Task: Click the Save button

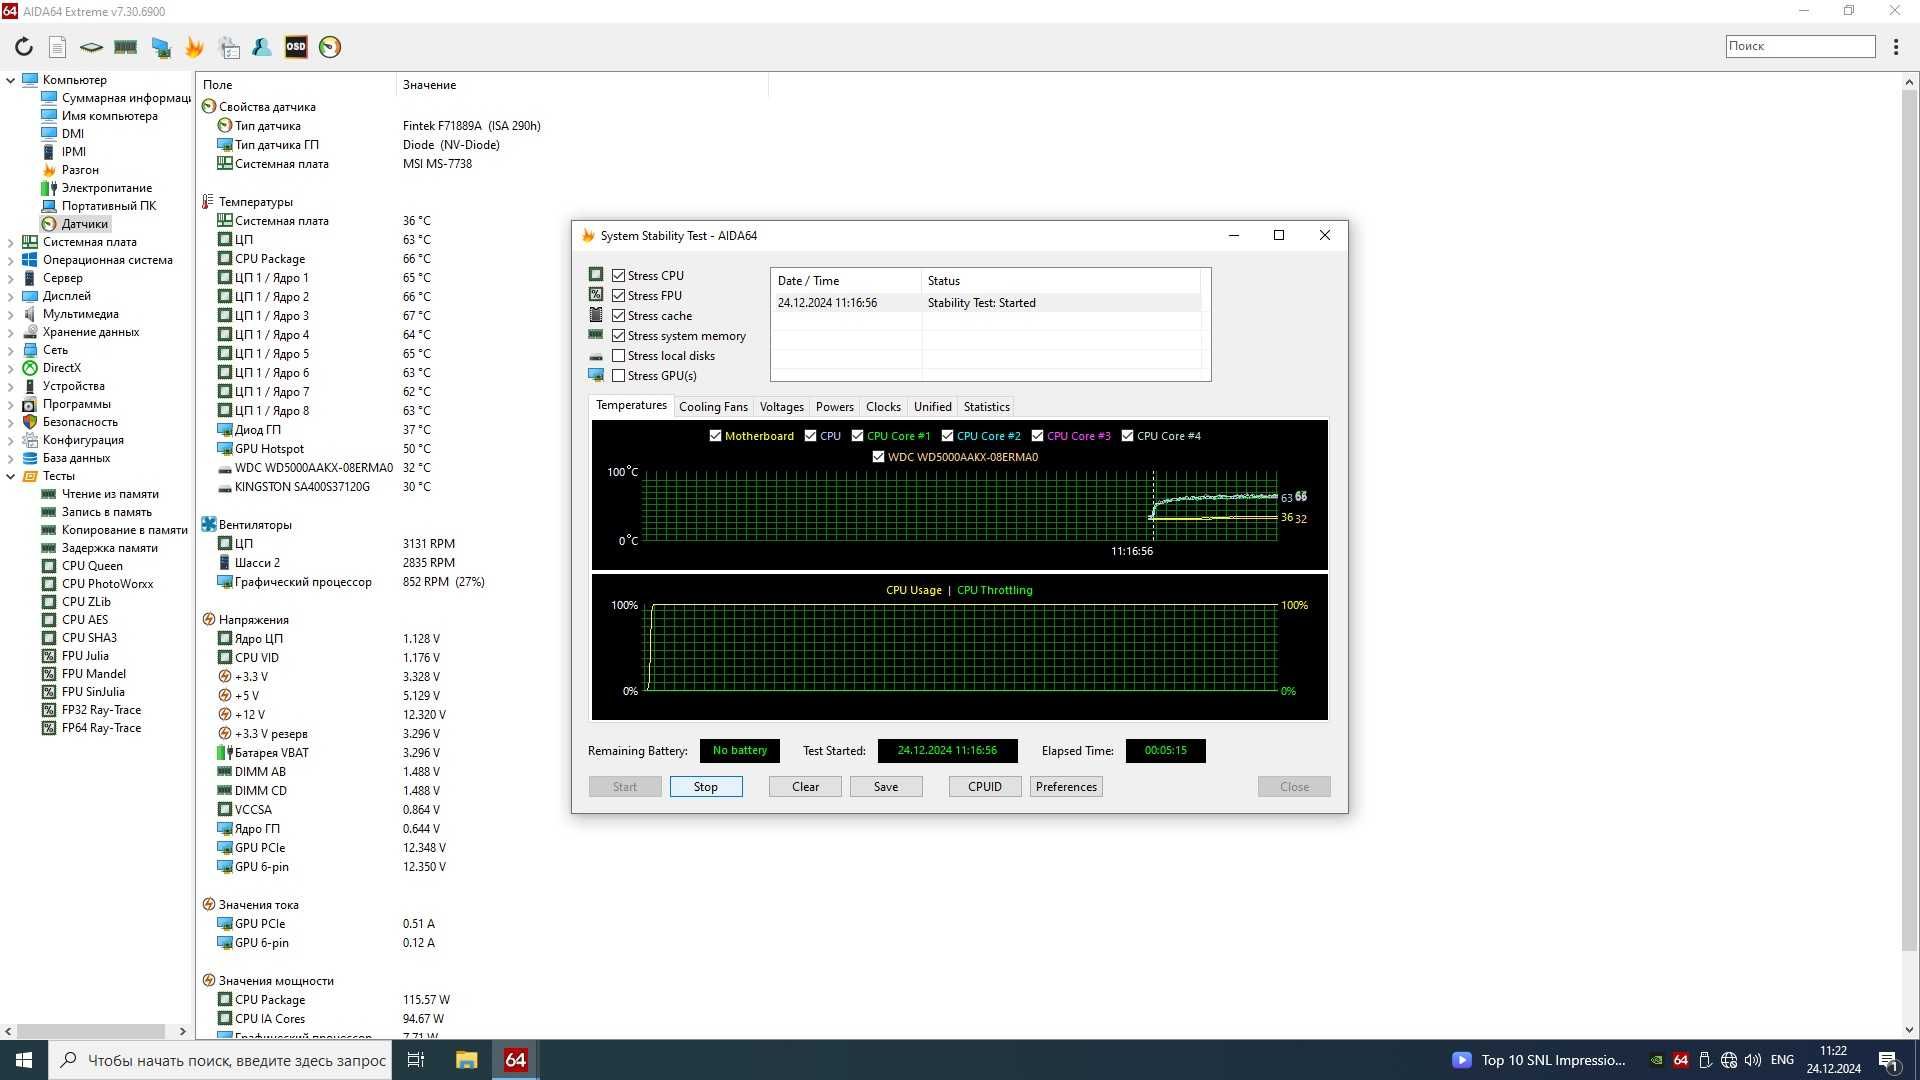Action: coord(886,787)
